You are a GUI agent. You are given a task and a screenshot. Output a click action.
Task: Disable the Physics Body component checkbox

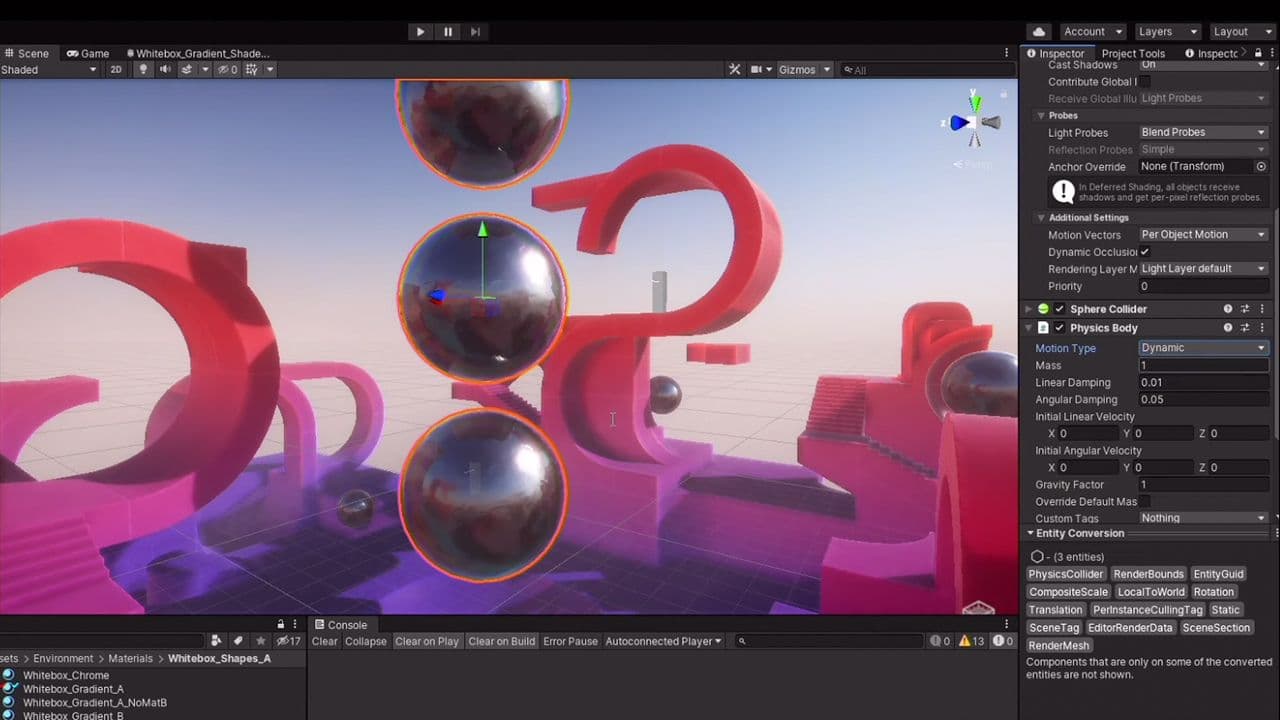point(1060,328)
